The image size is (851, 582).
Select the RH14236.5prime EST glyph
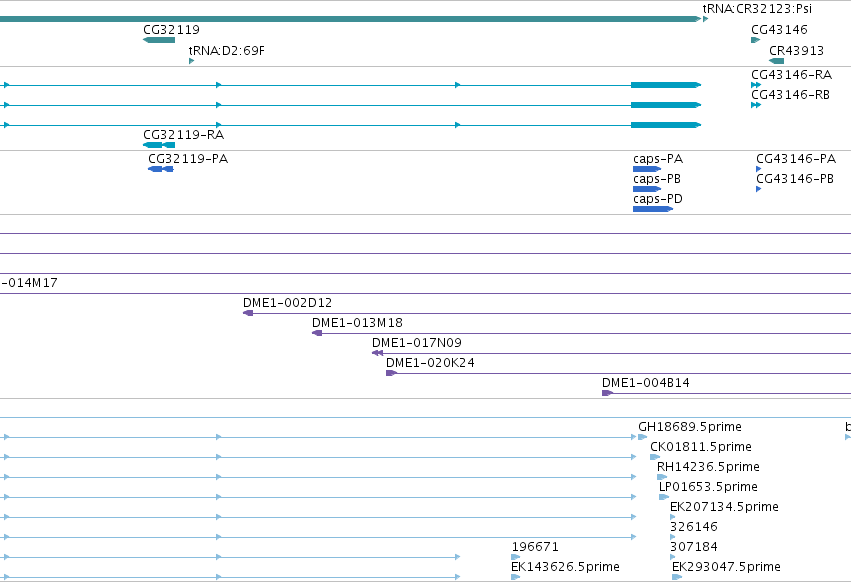[662, 477]
